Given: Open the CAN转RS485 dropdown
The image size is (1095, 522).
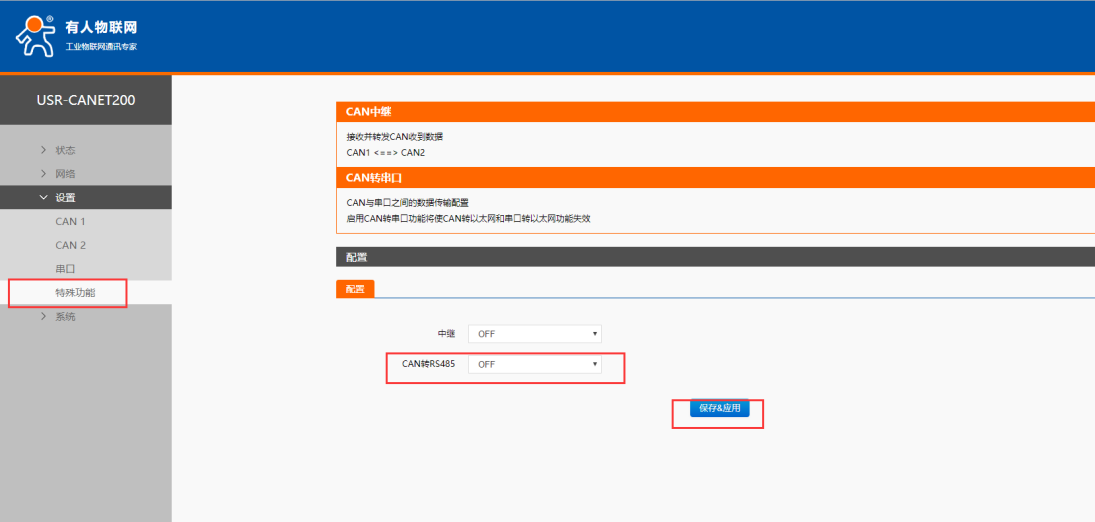Looking at the screenshot, I should [x=534, y=364].
